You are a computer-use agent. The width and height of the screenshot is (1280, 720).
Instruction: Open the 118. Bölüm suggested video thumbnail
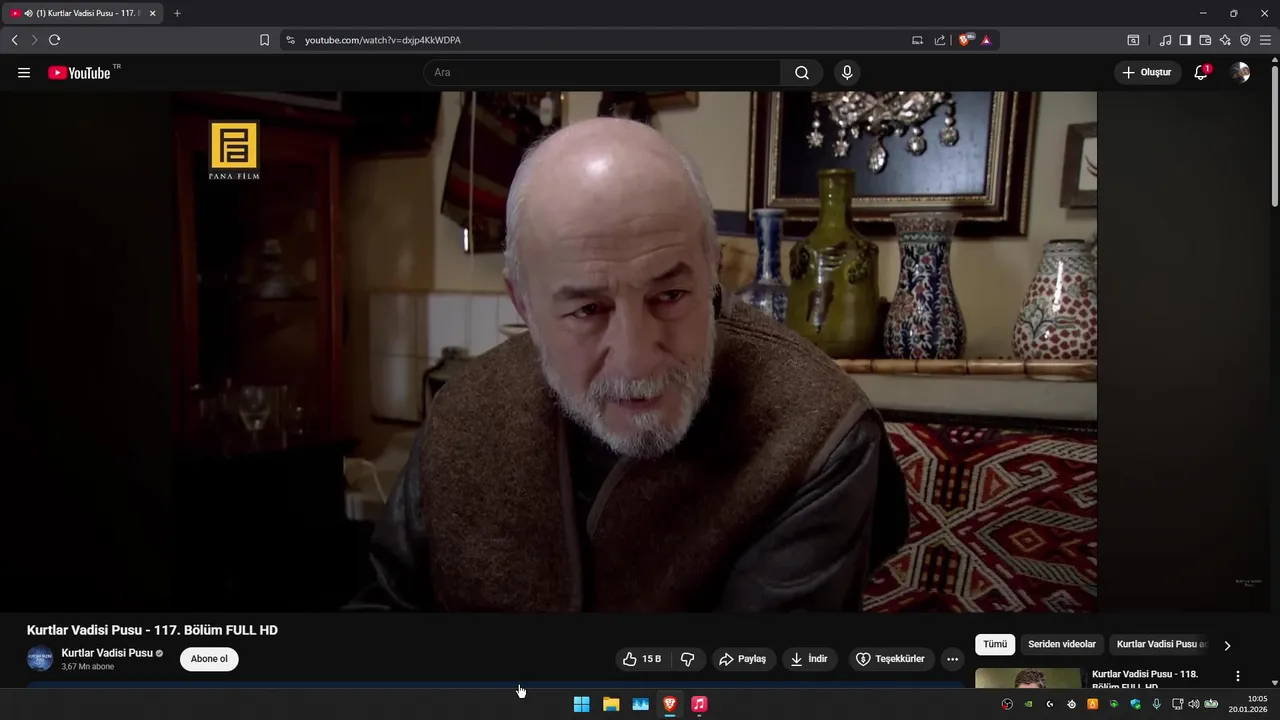point(1028,678)
